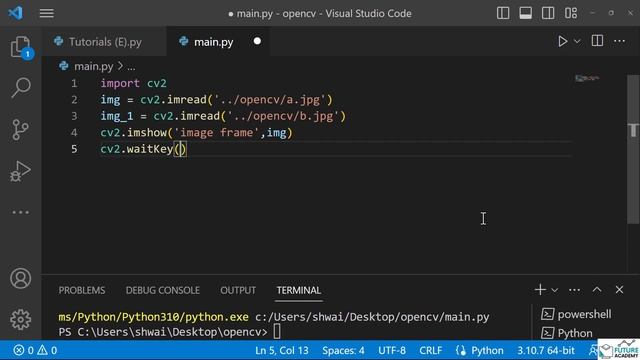
Task: Click the VS Code logo icon
Action: click(16, 13)
